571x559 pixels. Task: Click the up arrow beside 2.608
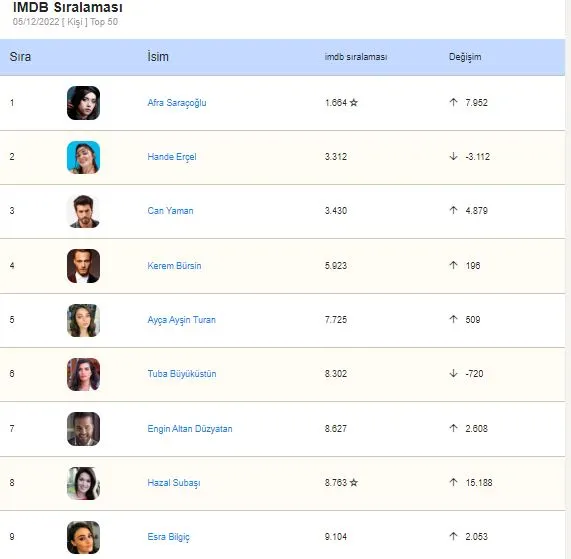pyautogui.click(x=453, y=428)
